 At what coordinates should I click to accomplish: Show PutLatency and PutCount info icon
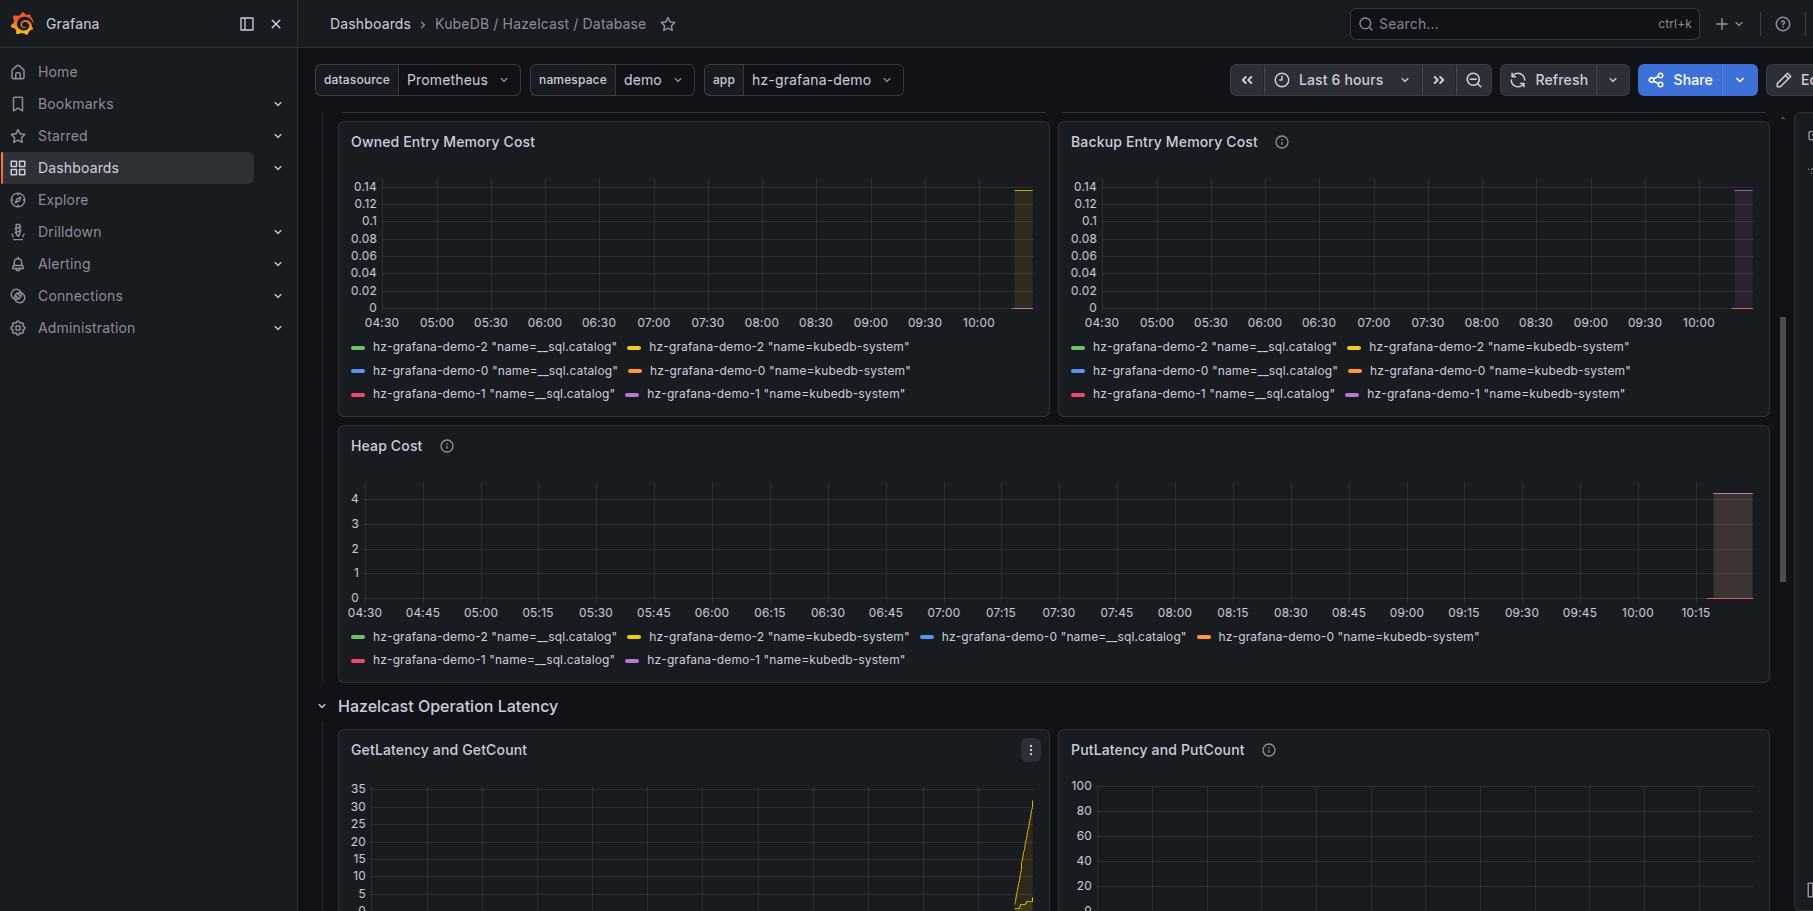point(1269,750)
